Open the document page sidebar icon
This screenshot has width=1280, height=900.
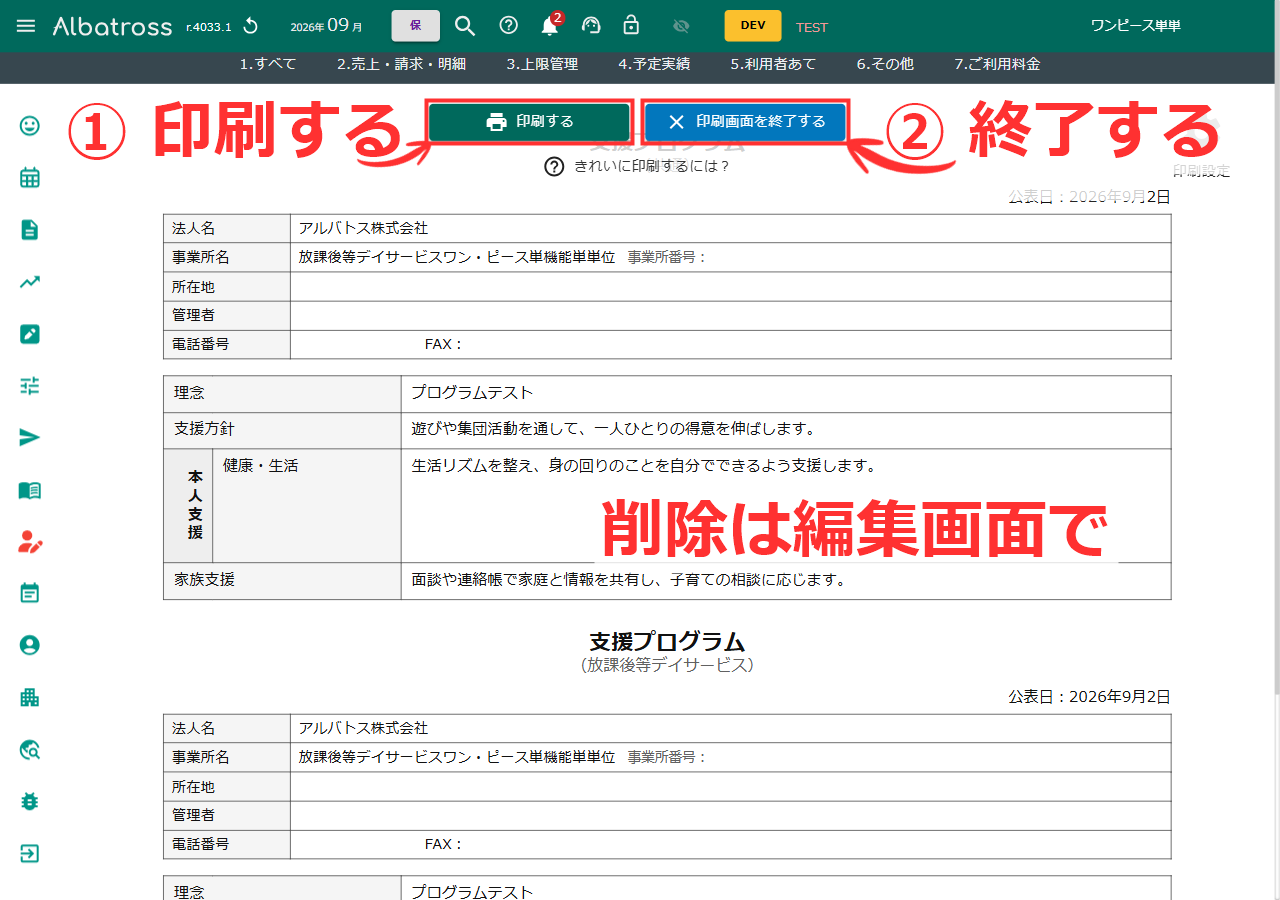point(30,230)
